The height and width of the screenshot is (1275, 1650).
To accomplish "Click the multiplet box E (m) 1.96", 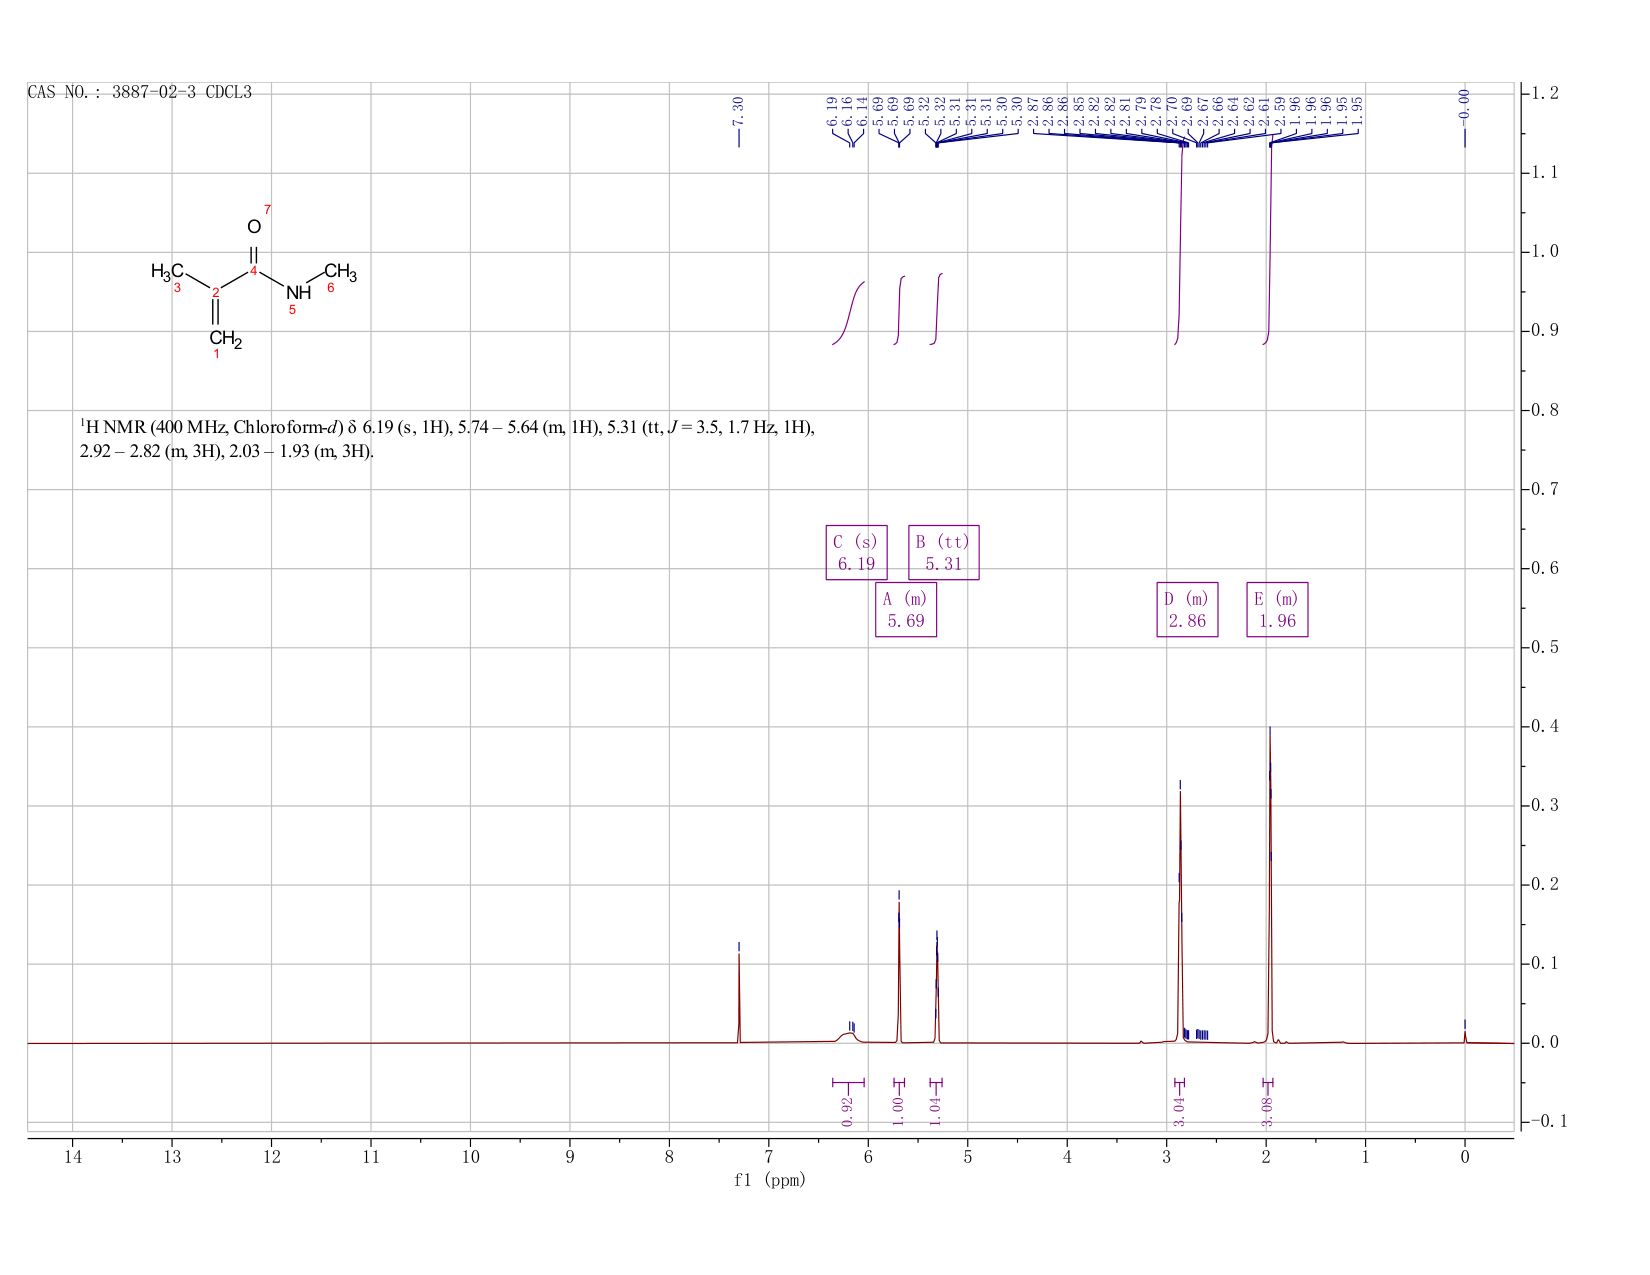I will tap(1277, 609).
